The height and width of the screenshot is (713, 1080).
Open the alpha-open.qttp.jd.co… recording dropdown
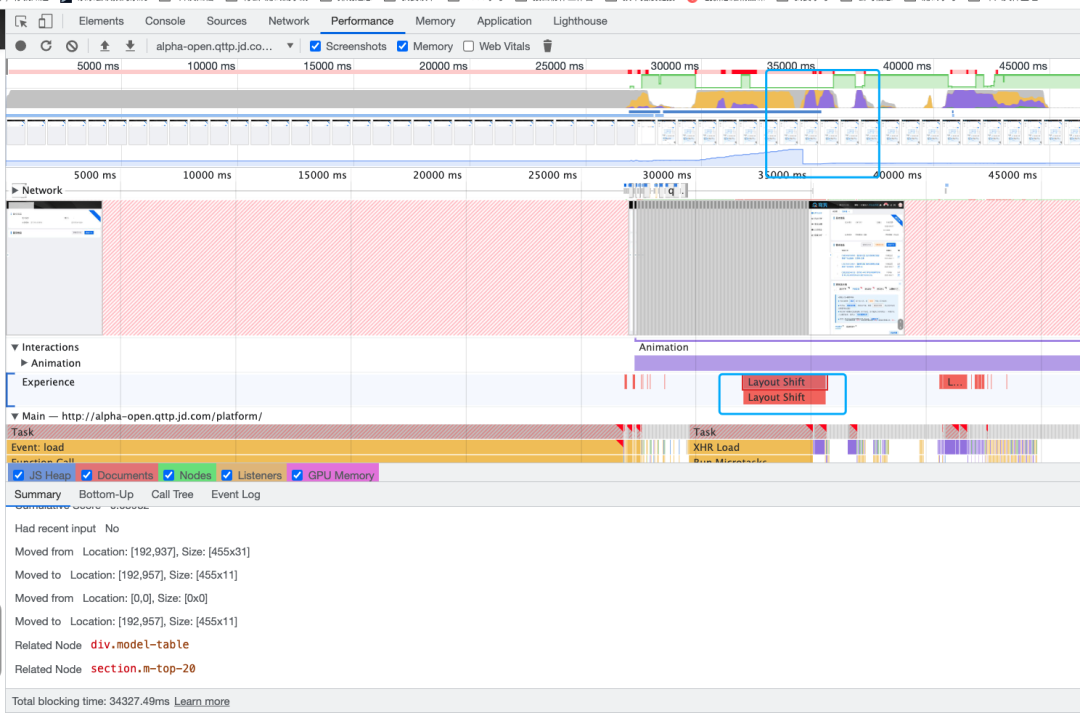click(x=225, y=46)
